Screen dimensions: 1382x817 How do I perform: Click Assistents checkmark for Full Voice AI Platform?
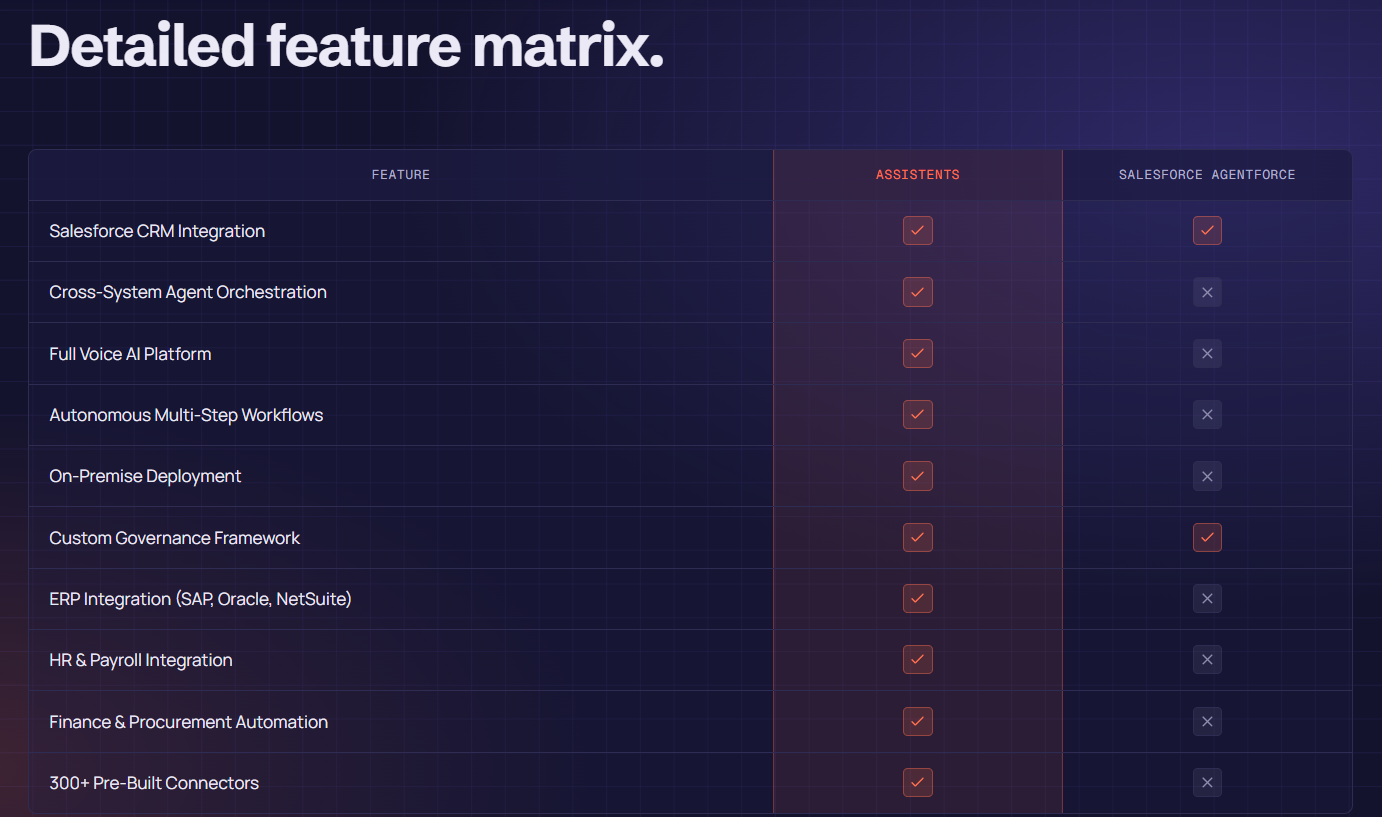coord(918,354)
